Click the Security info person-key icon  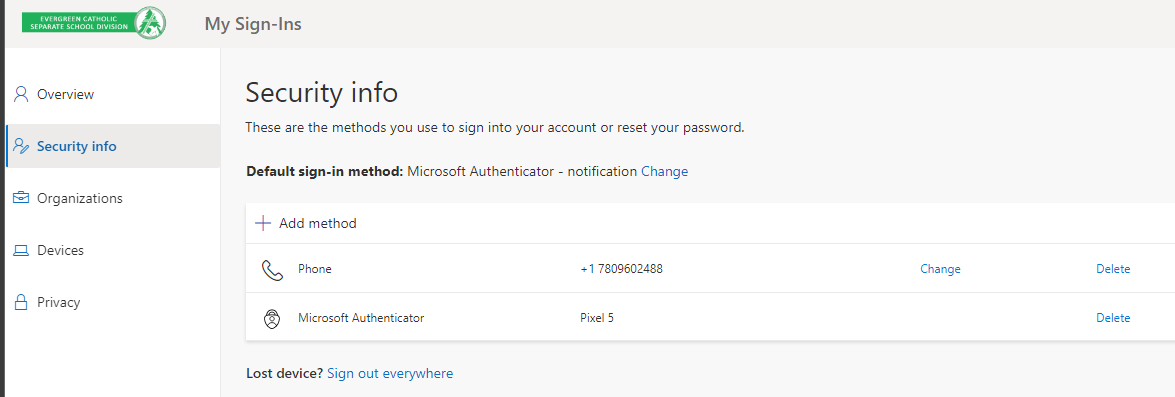(x=21, y=146)
